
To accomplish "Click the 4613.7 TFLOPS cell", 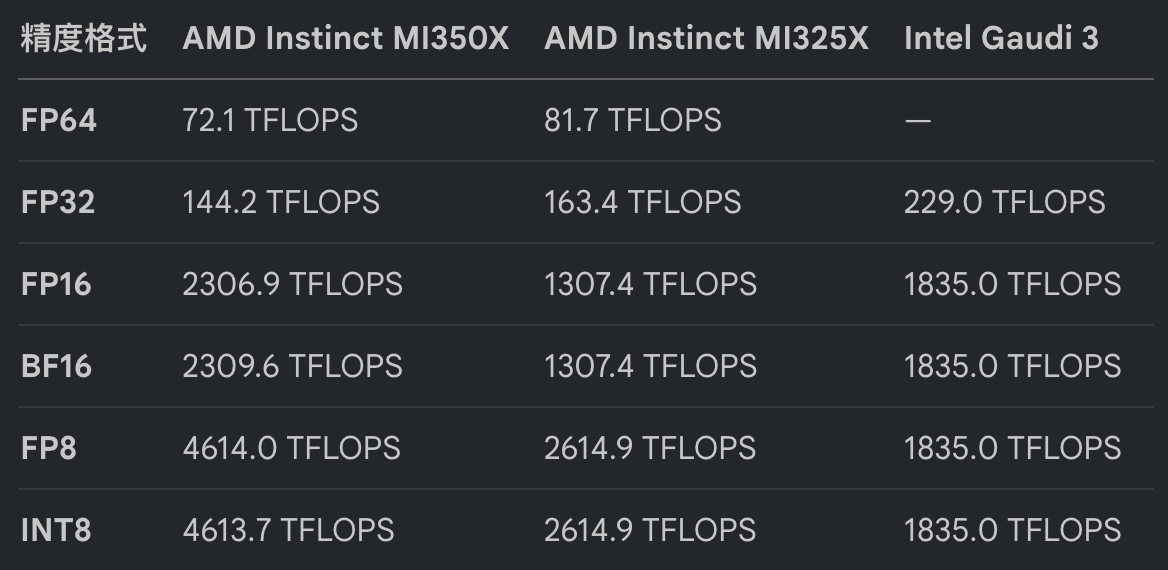I will pyautogui.click(x=288, y=530).
